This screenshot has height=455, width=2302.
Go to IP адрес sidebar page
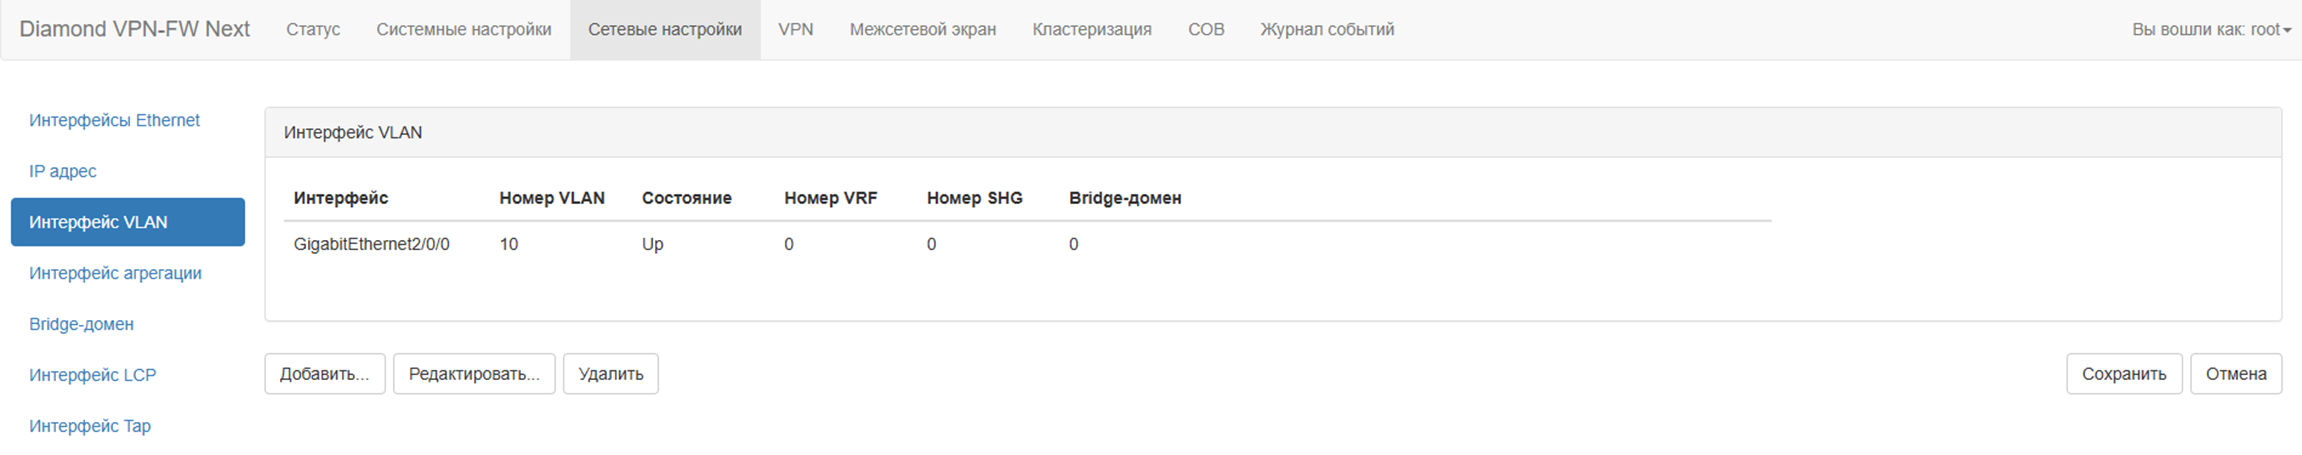[63, 171]
